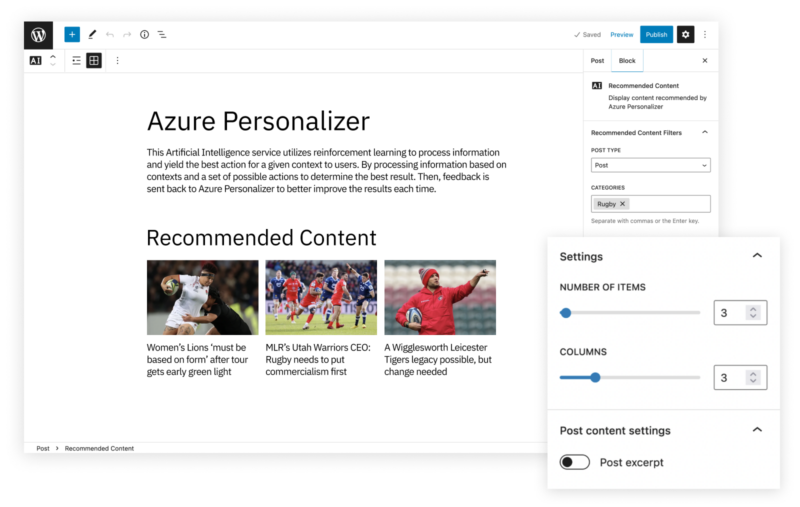Click the Columns number field

coord(740,377)
